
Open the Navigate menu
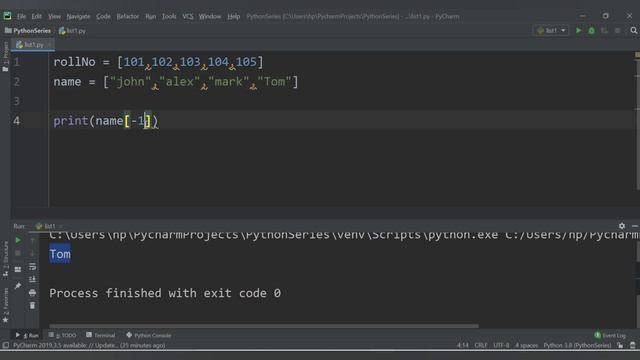click(78, 16)
